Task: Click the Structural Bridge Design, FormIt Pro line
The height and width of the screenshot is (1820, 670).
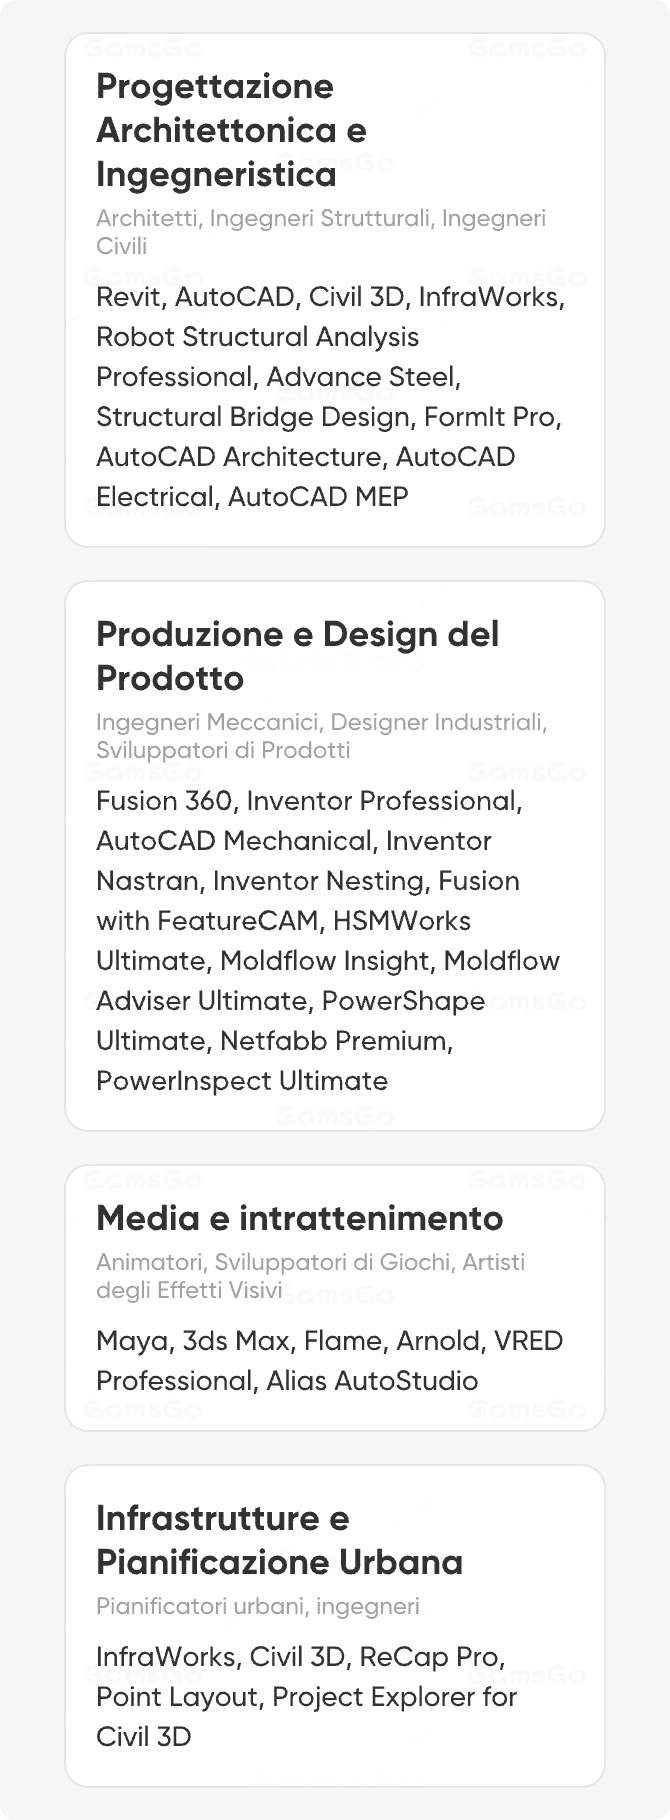Action: (x=328, y=417)
